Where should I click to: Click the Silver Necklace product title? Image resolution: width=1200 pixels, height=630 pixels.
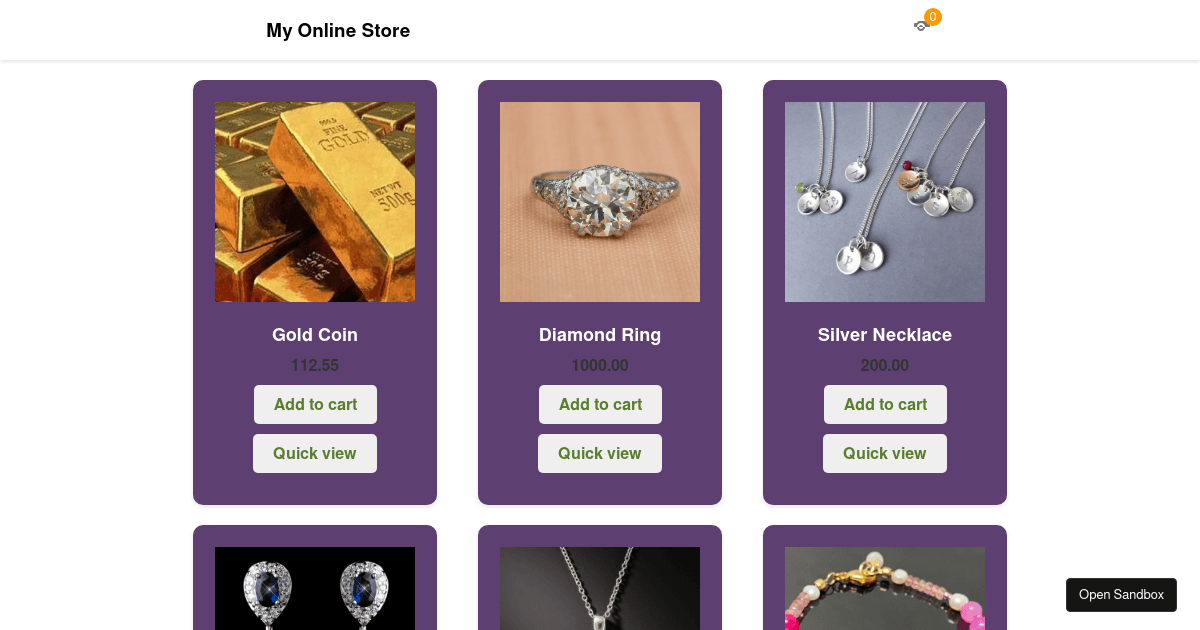pos(885,335)
